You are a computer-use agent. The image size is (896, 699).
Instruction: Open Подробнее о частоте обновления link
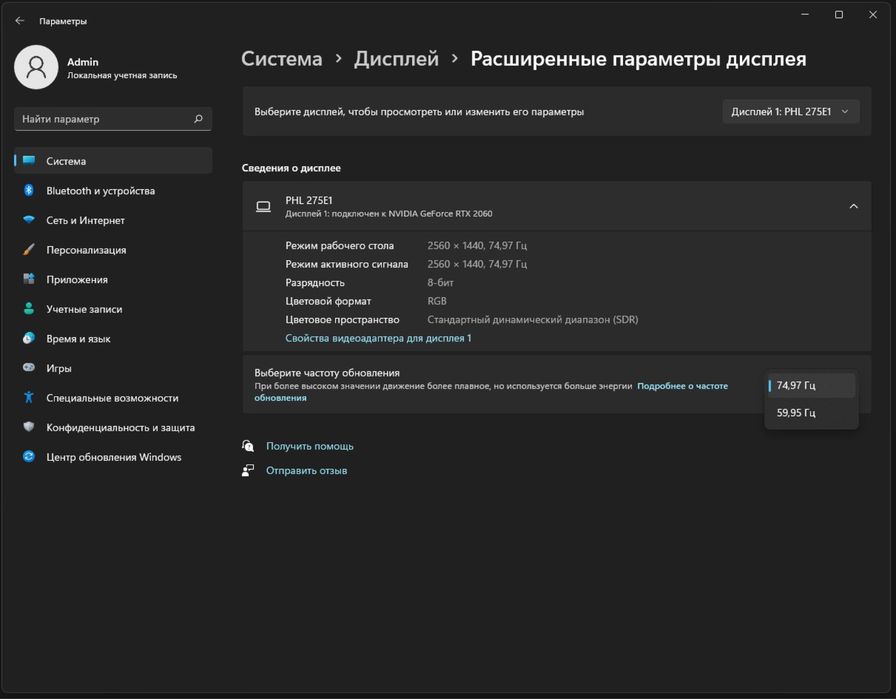(682, 386)
